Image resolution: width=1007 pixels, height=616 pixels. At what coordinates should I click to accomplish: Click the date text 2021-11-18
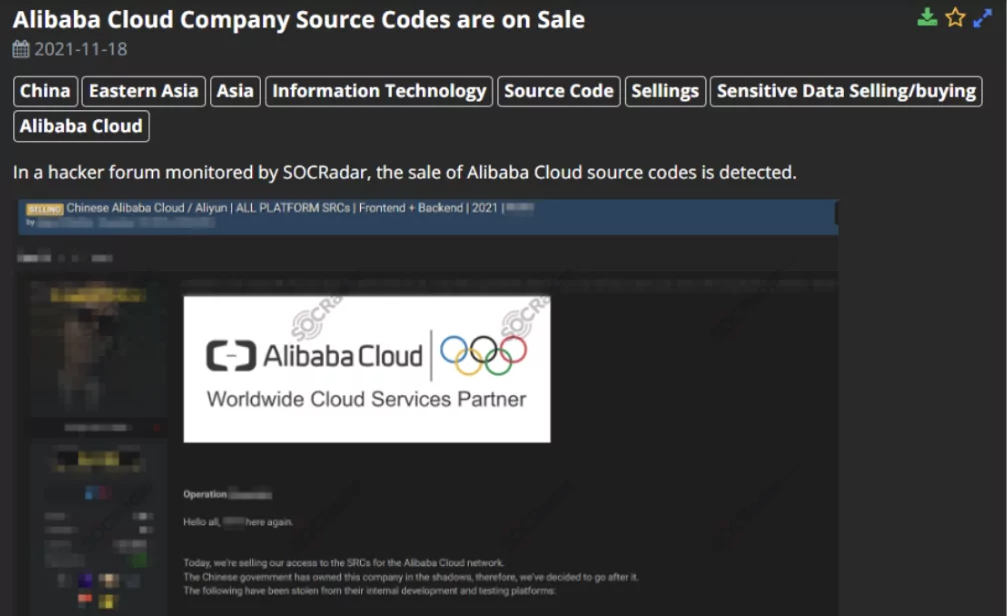[x=81, y=49]
